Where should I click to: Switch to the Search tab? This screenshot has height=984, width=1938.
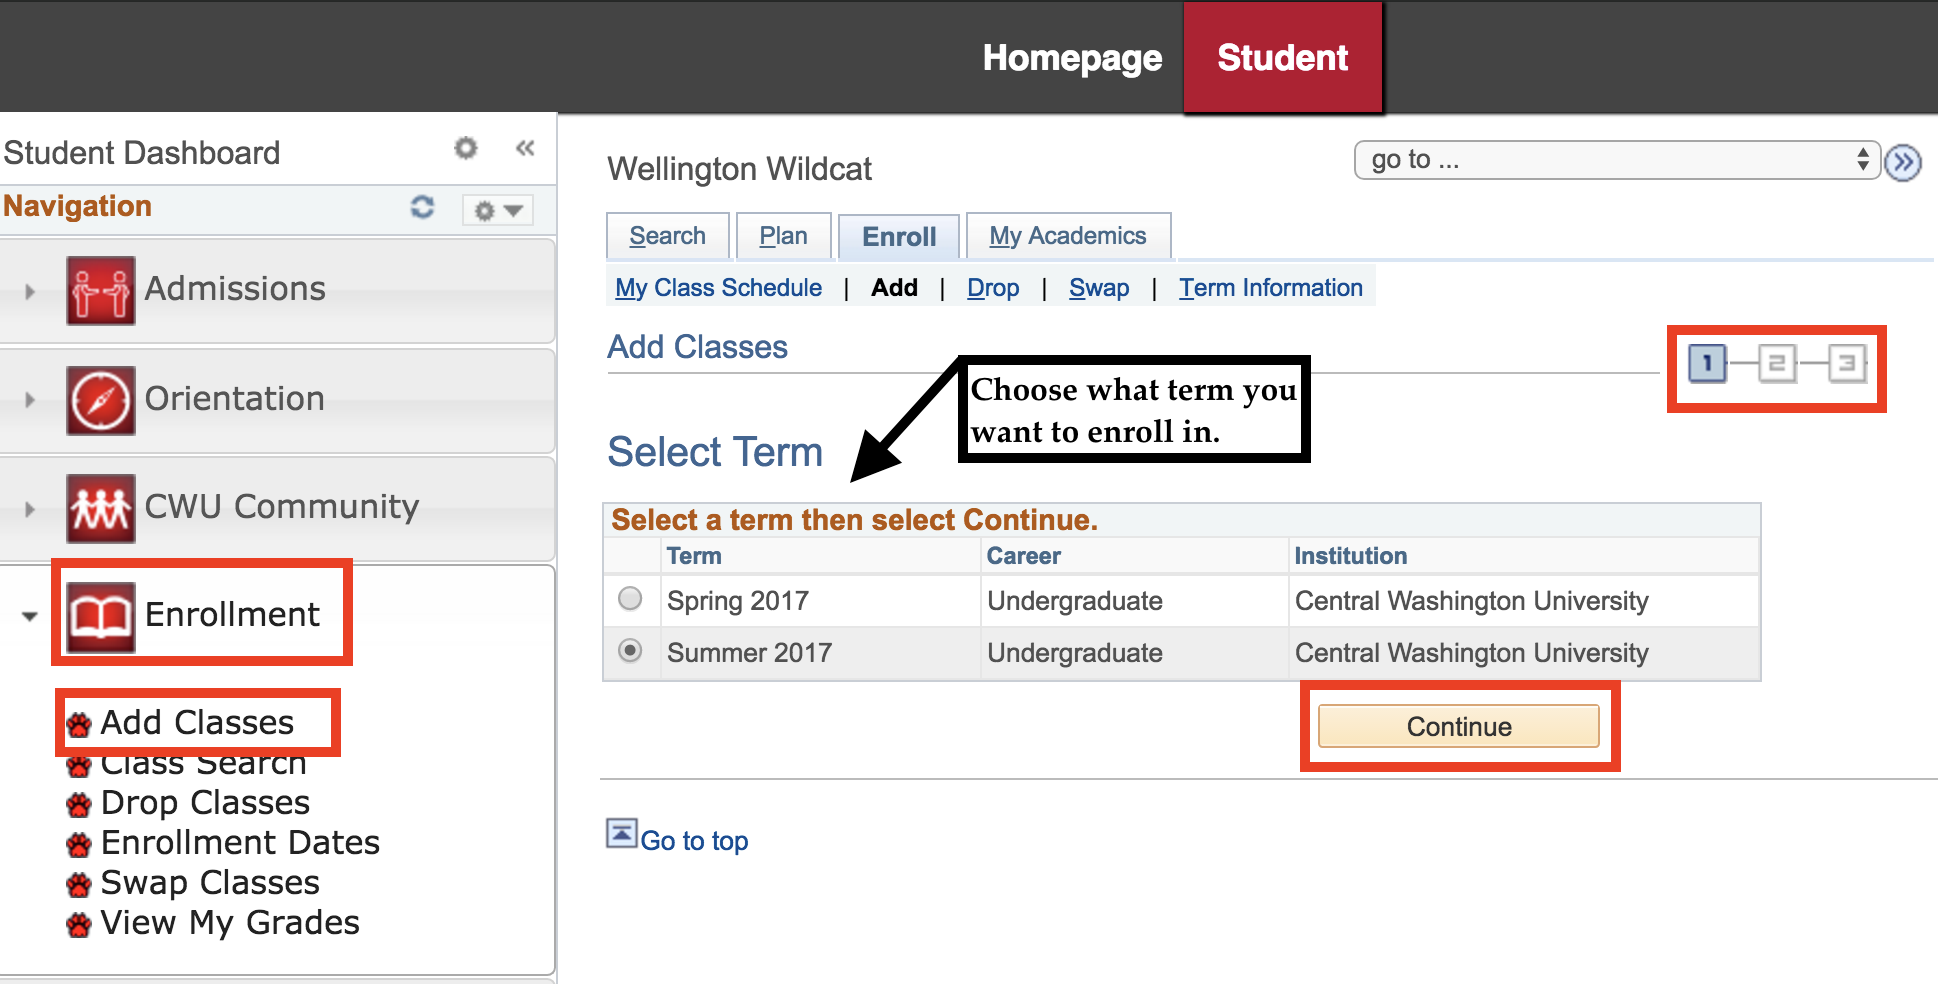(668, 236)
